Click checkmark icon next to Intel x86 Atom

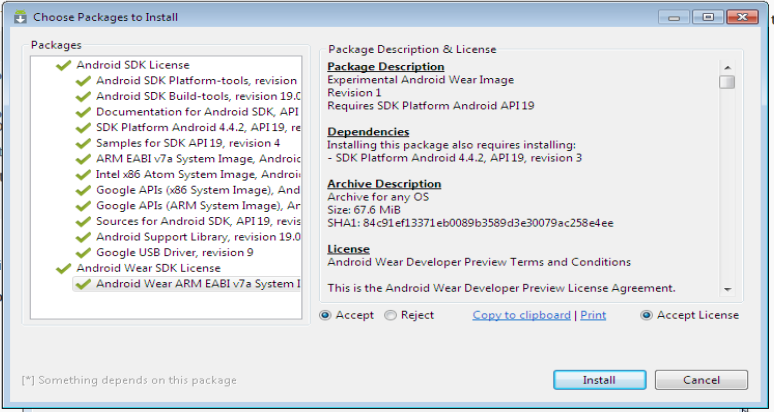click(x=83, y=175)
